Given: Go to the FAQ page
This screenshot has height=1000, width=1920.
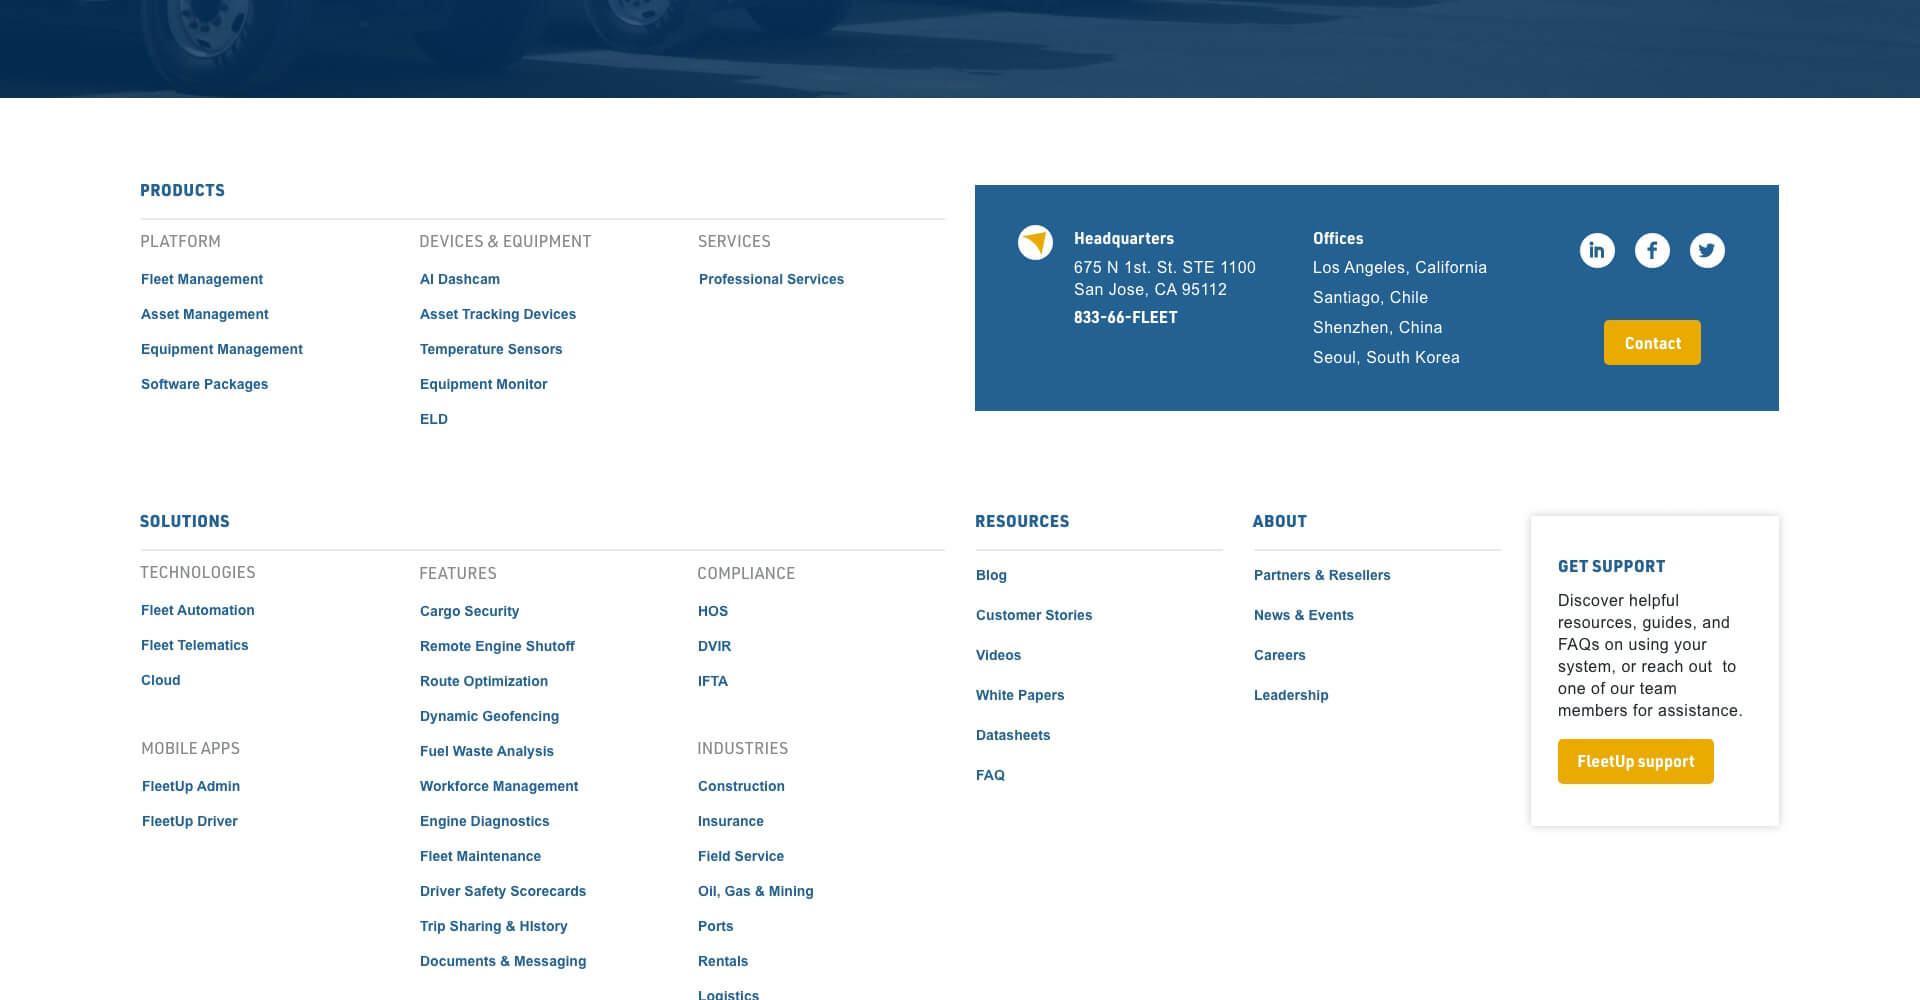Looking at the screenshot, I should coord(990,775).
